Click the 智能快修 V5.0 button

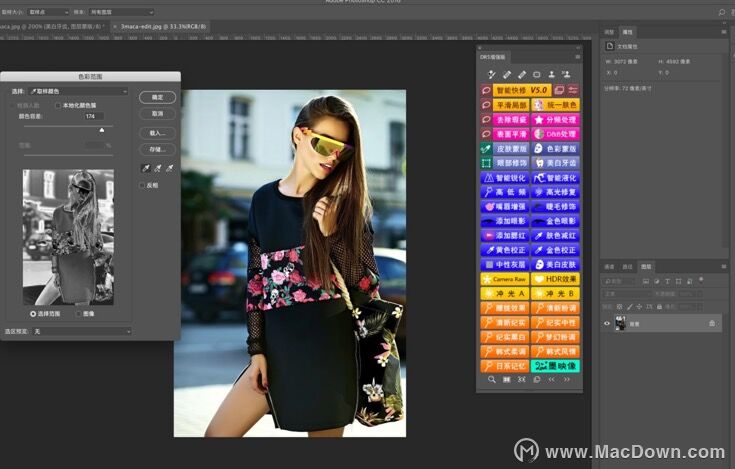pos(522,90)
